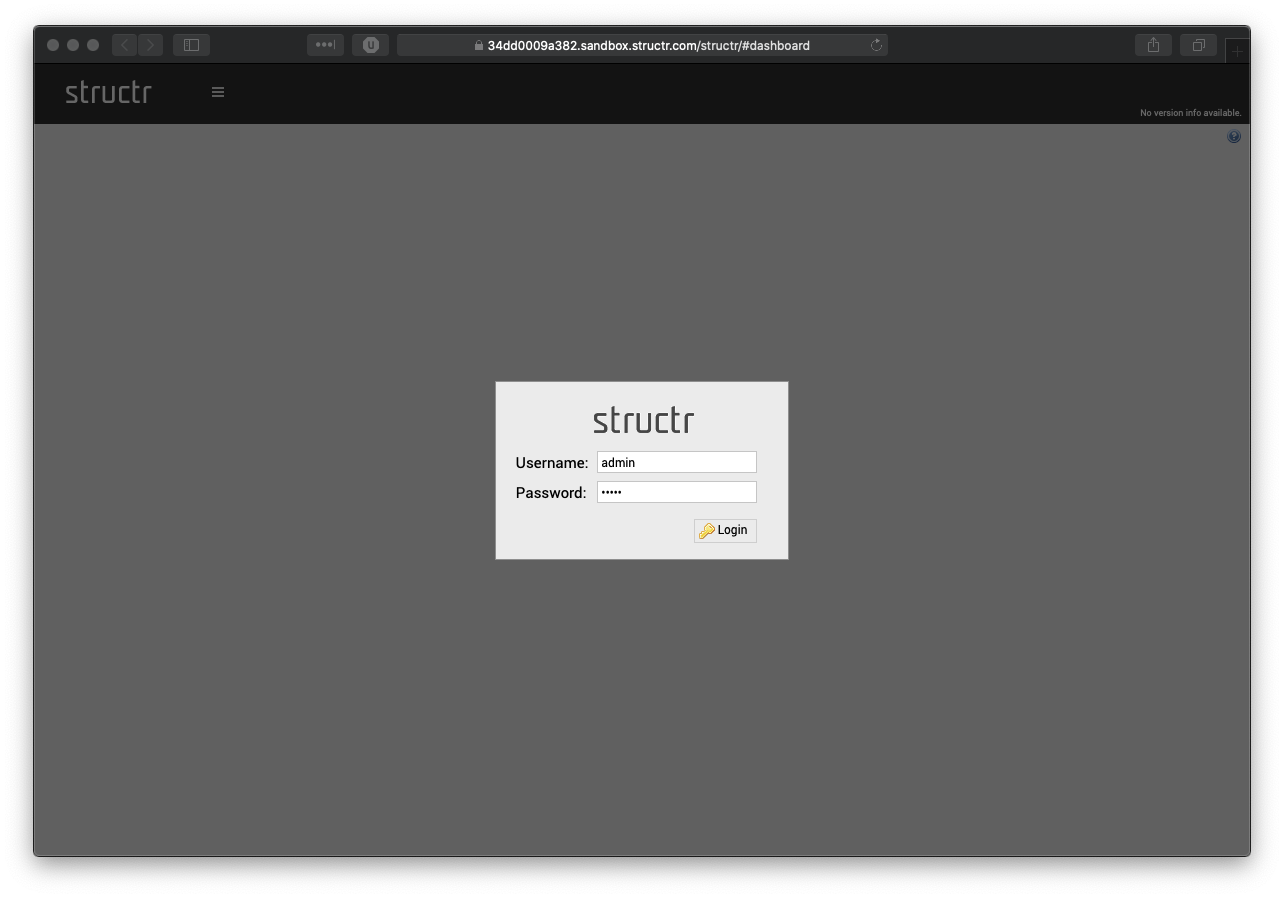This screenshot has height=898, width=1284.
Task: Click the padlock icon in address bar
Action: coord(479,45)
